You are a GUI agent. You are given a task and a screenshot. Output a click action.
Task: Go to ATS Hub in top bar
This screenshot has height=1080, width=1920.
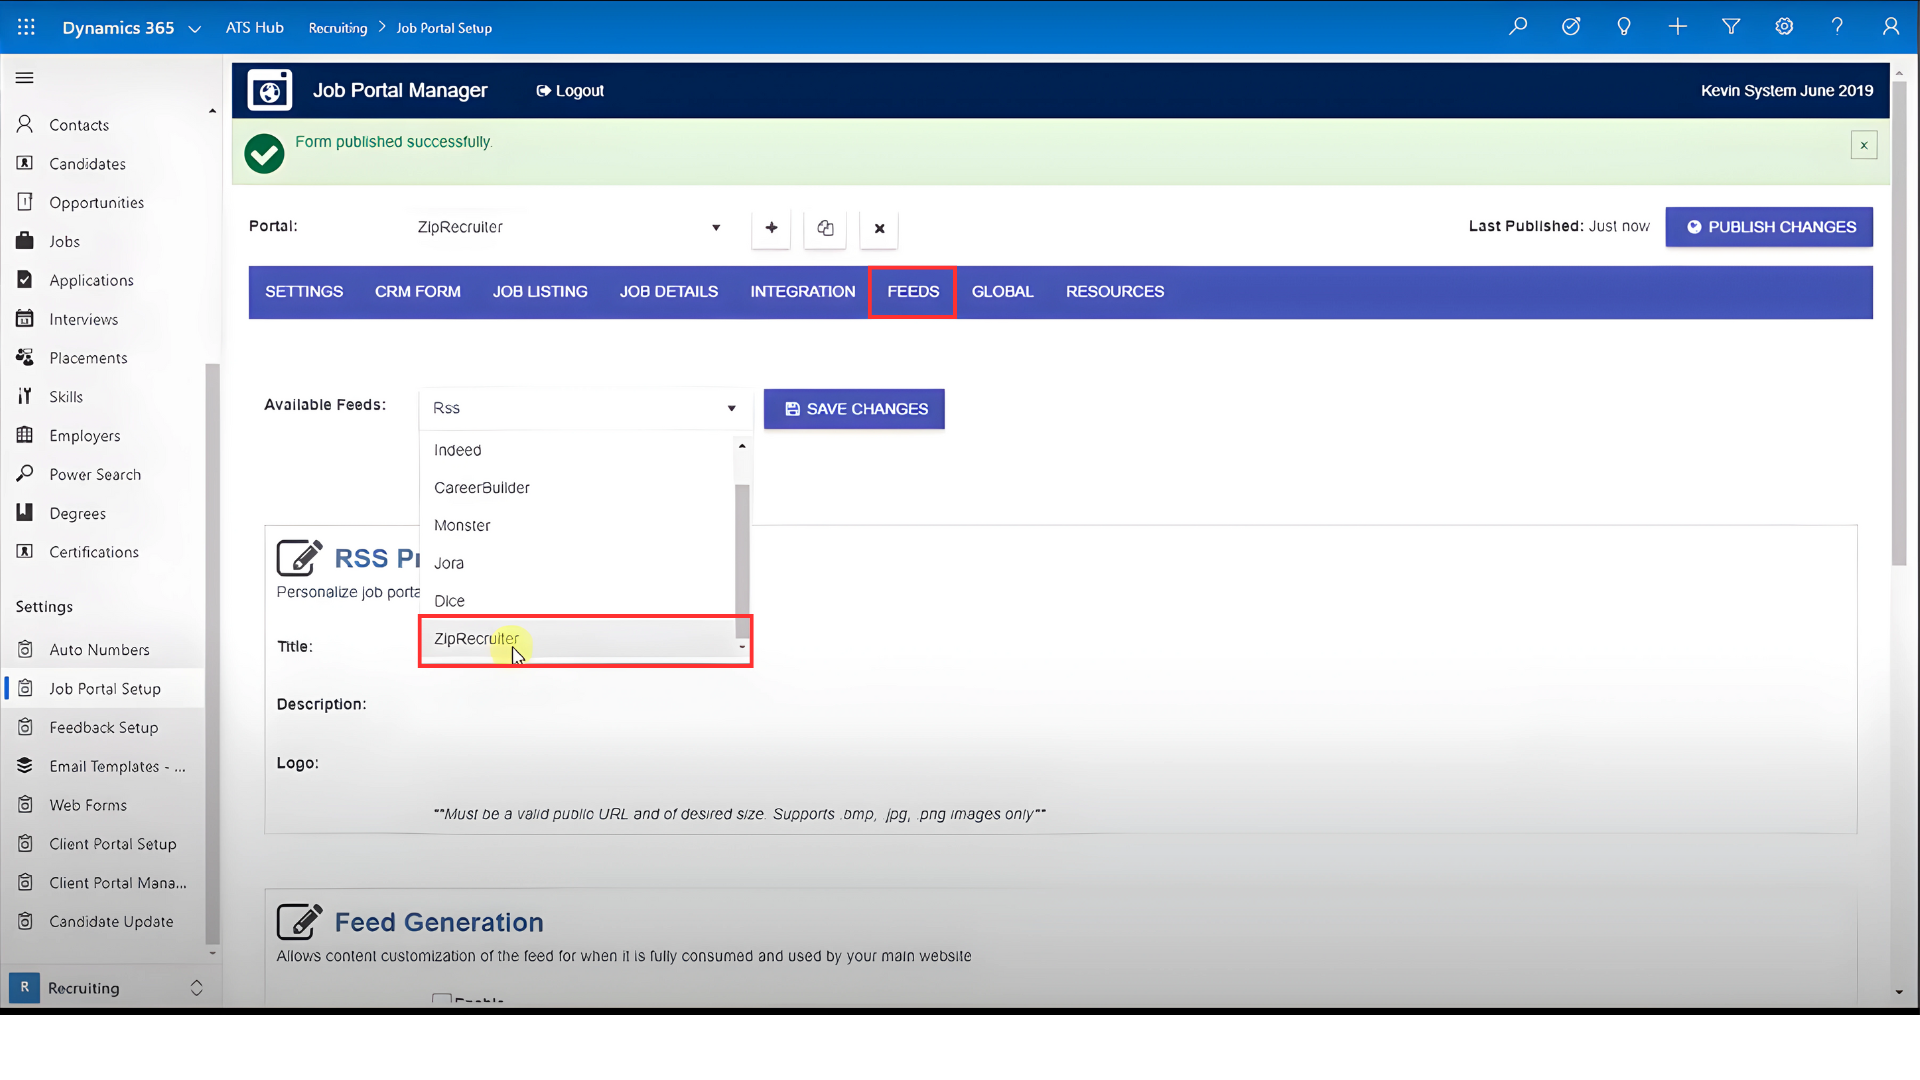(254, 28)
